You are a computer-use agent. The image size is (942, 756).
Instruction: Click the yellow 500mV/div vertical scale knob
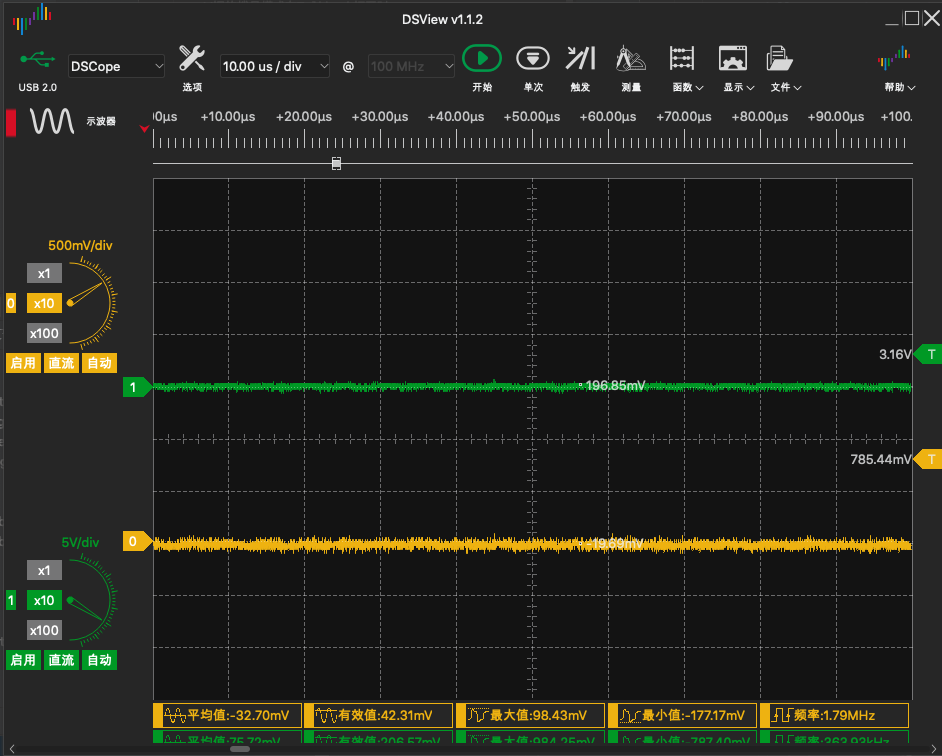coord(91,303)
